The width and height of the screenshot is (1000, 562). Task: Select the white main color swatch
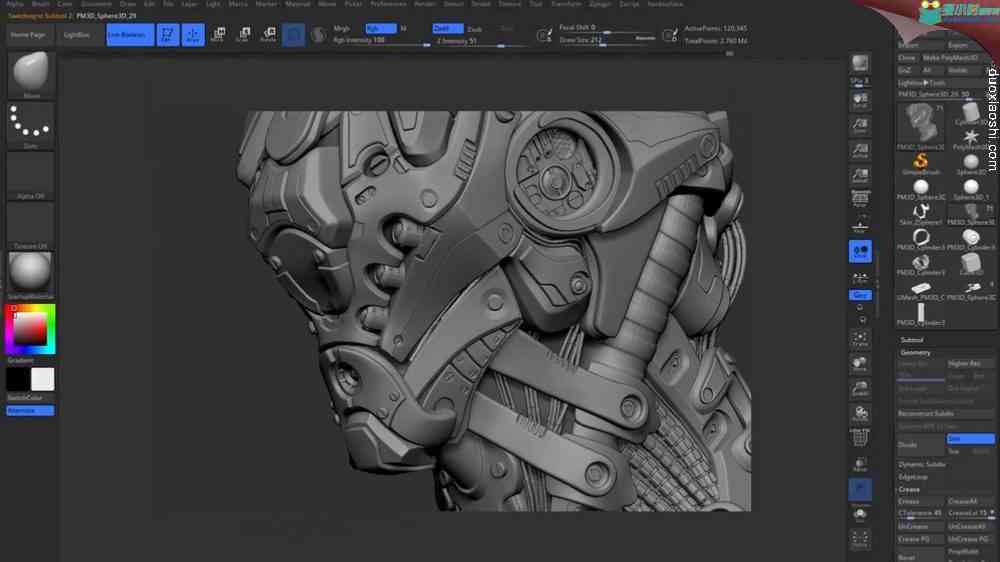click(x=42, y=379)
